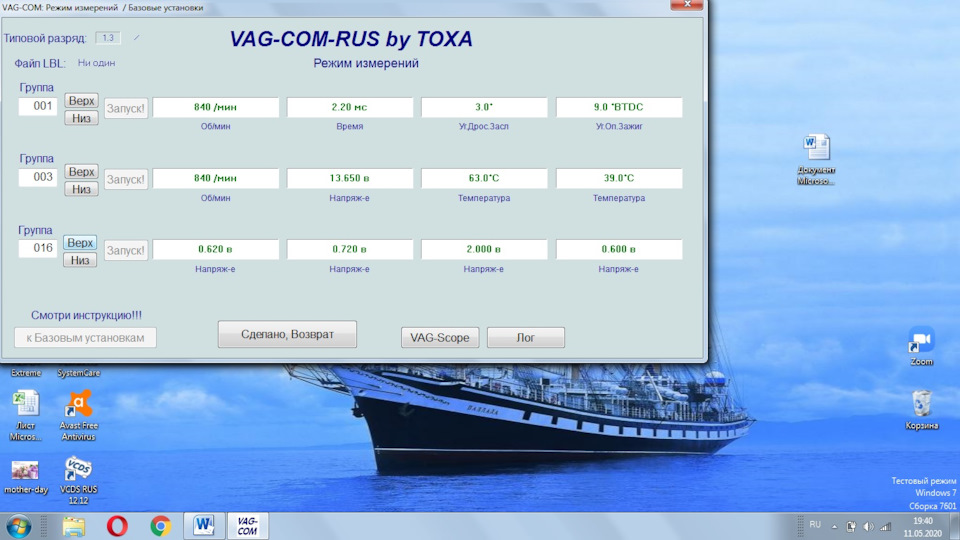Image resolution: width=960 pixels, height=540 pixels.
Task: Click Верх button for group 016
Action: [80, 242]
